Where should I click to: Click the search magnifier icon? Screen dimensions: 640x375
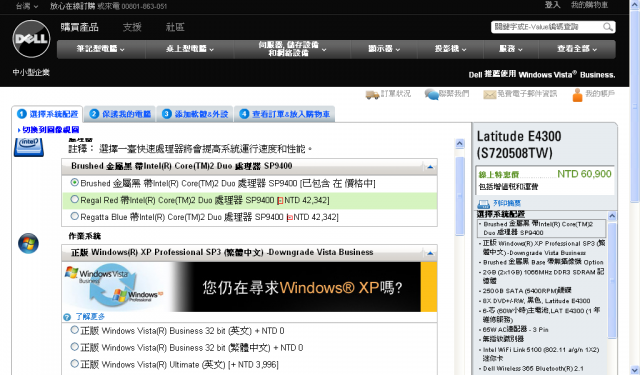point(607,27)
